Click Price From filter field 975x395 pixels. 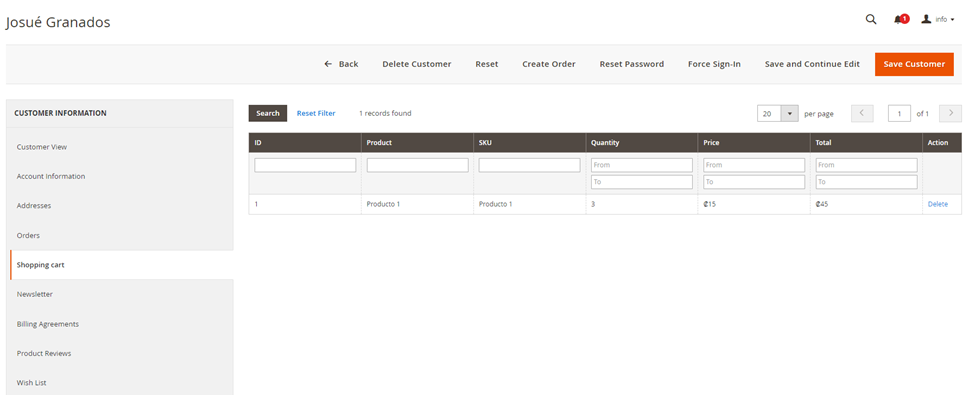(x=754, y=165)
